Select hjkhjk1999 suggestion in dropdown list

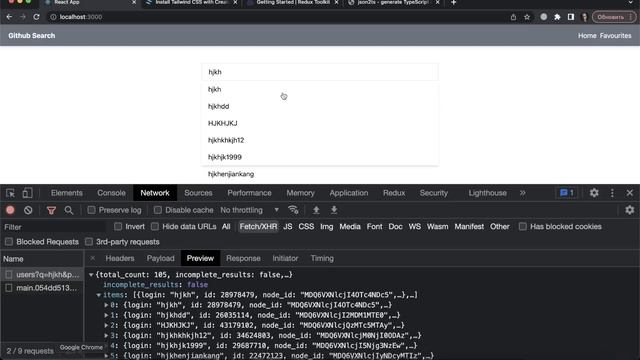[320, 157]
